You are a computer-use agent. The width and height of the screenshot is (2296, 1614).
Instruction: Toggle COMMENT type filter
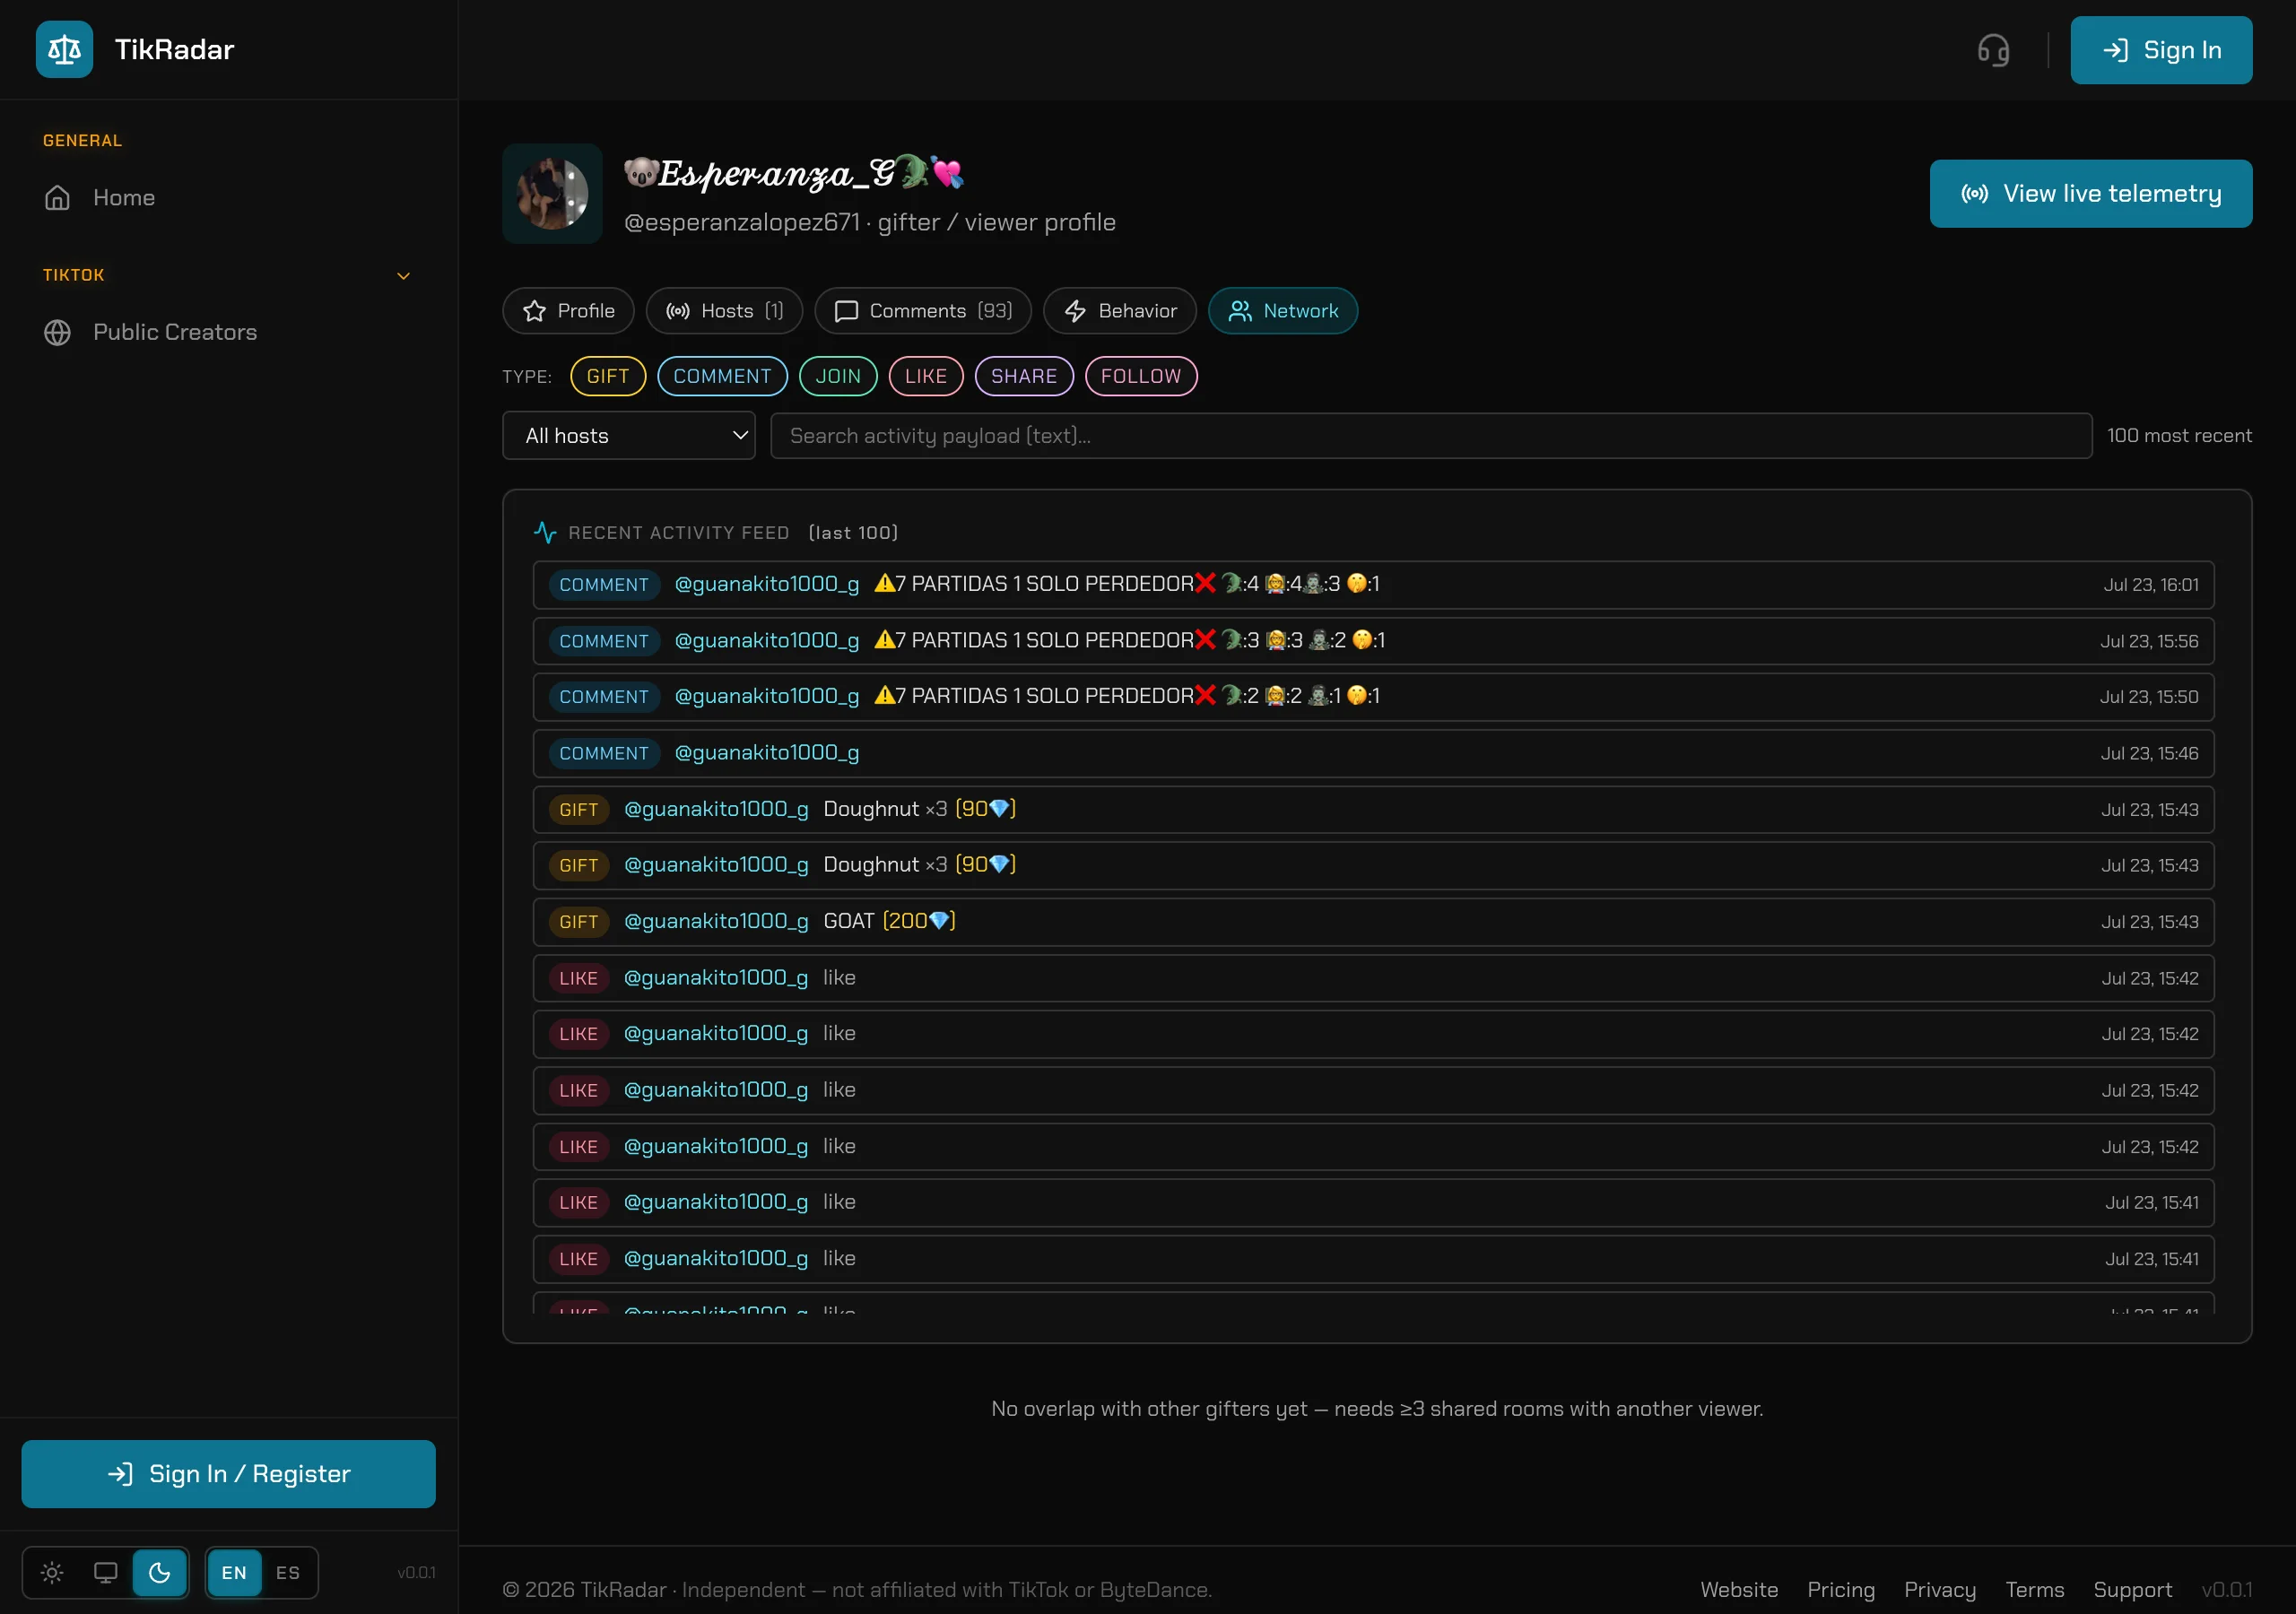click(722, 376)
